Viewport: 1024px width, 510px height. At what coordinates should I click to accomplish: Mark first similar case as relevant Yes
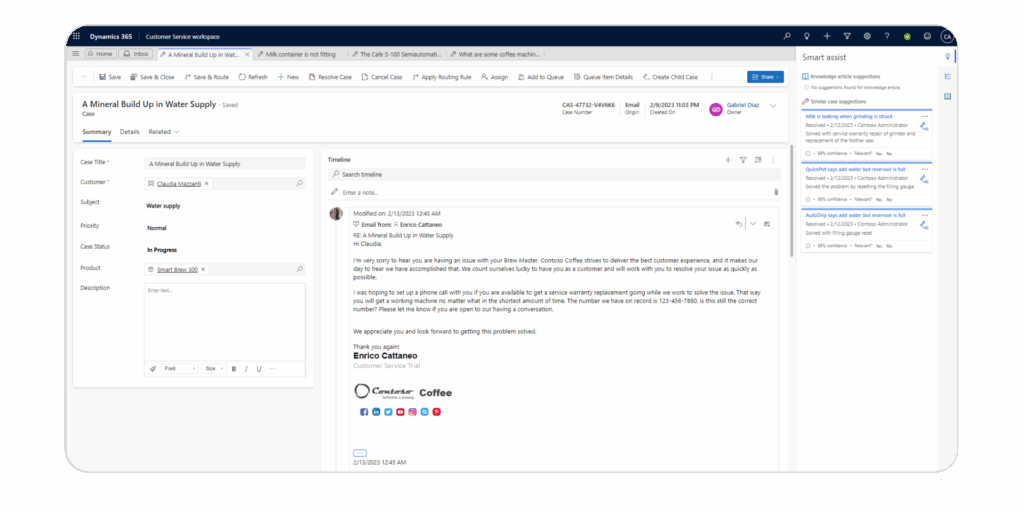tap(878, 153)
